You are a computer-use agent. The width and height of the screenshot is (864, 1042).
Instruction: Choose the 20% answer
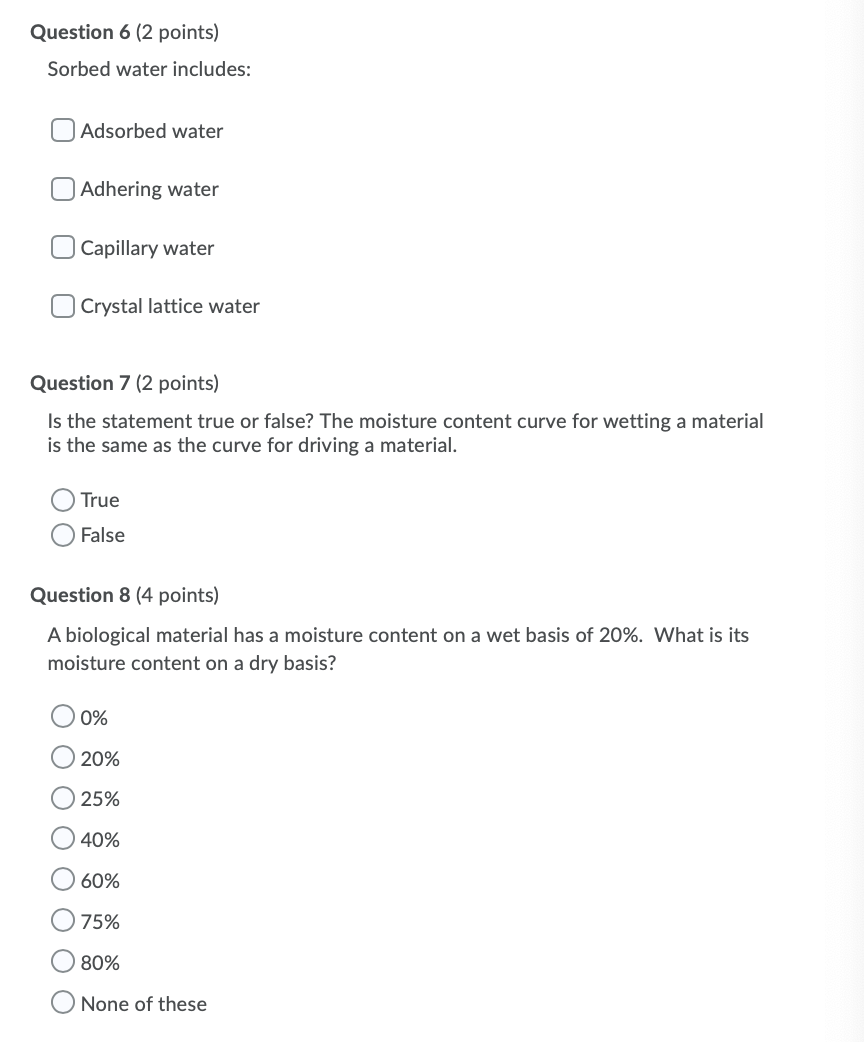pyautogui.click(x=62, y=757)
